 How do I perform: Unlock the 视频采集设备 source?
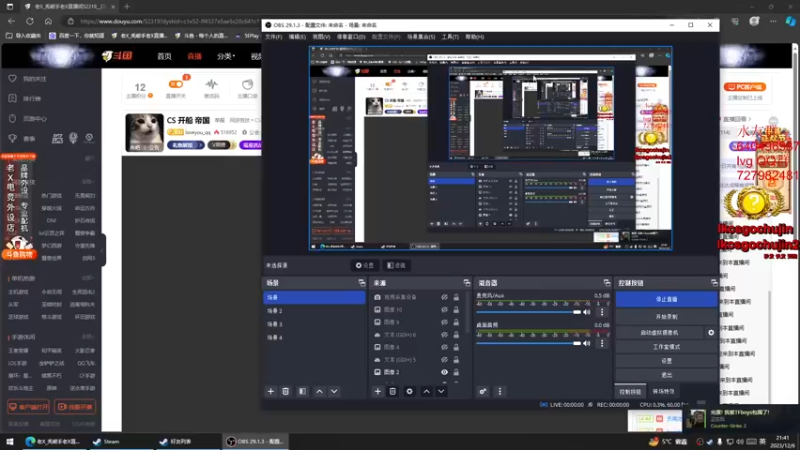[x=456, y=297]
